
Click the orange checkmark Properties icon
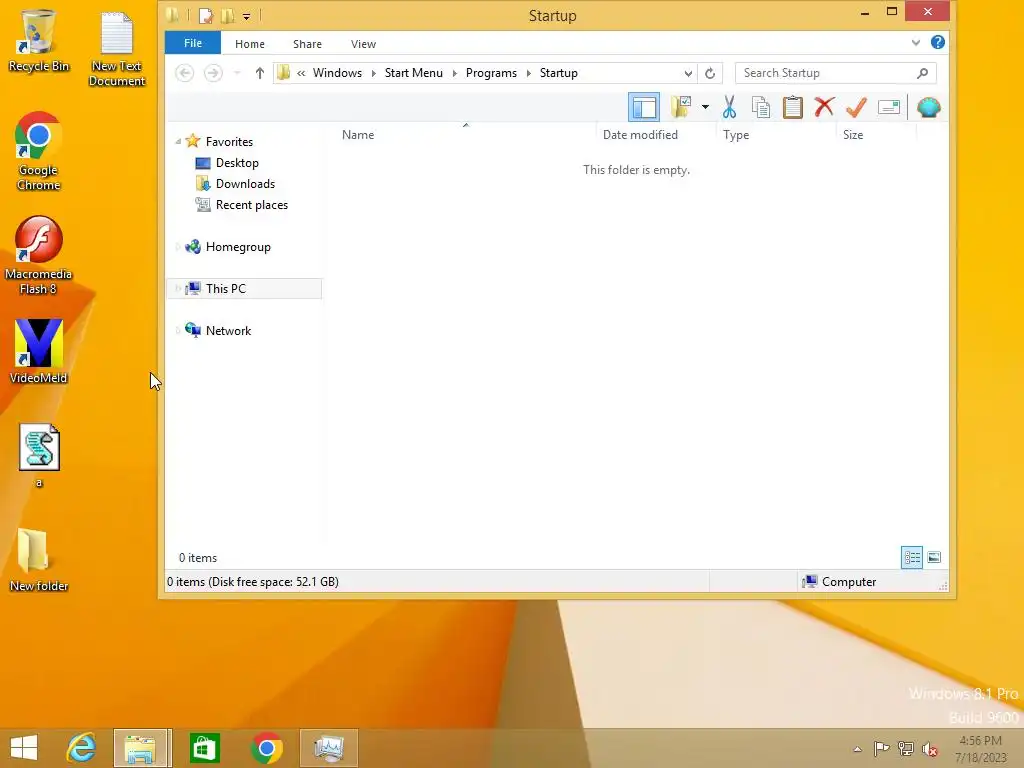[856, 107]
